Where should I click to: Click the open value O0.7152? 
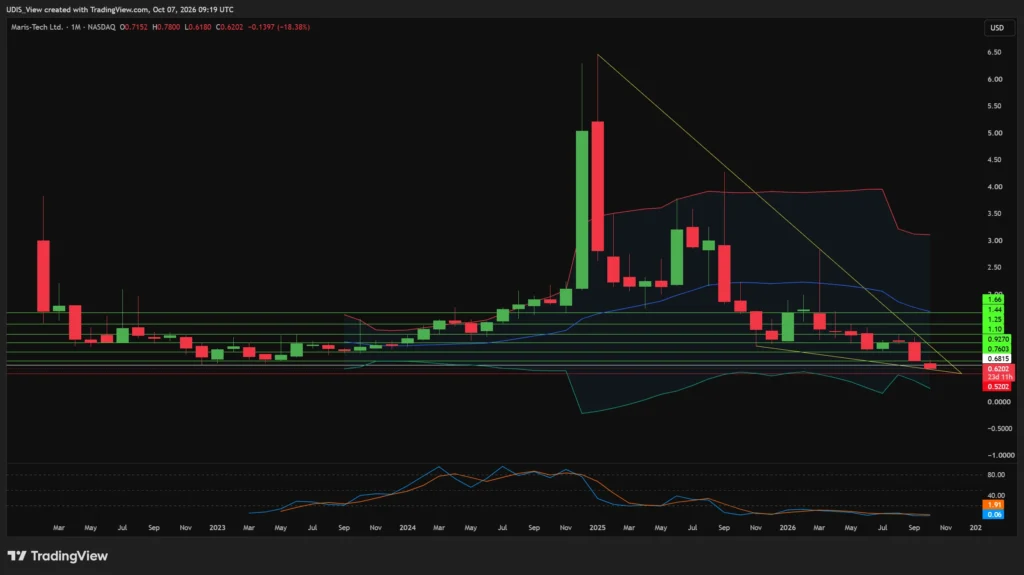[134, 27]
